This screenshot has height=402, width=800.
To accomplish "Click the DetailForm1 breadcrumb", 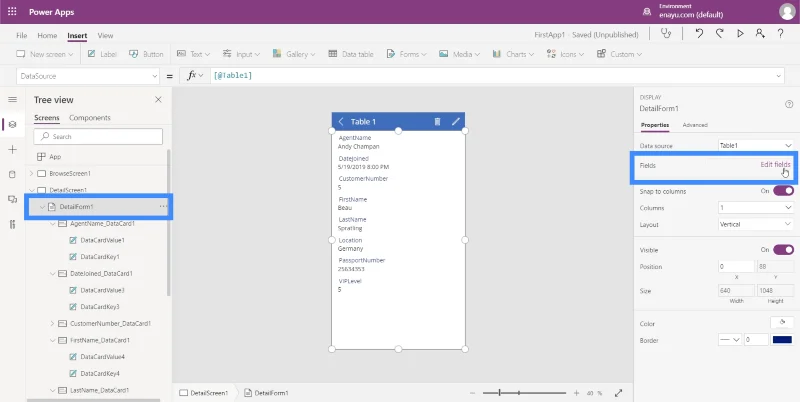I will (x=267, y=393).
